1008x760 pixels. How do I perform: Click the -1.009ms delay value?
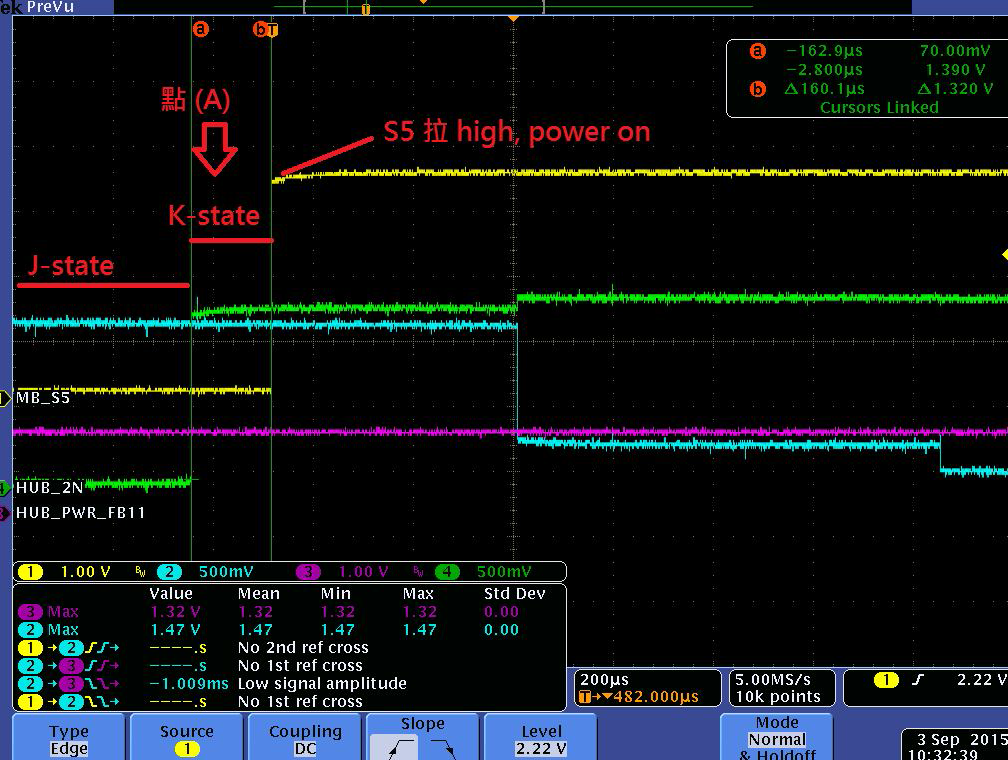[x=188, y=683]
